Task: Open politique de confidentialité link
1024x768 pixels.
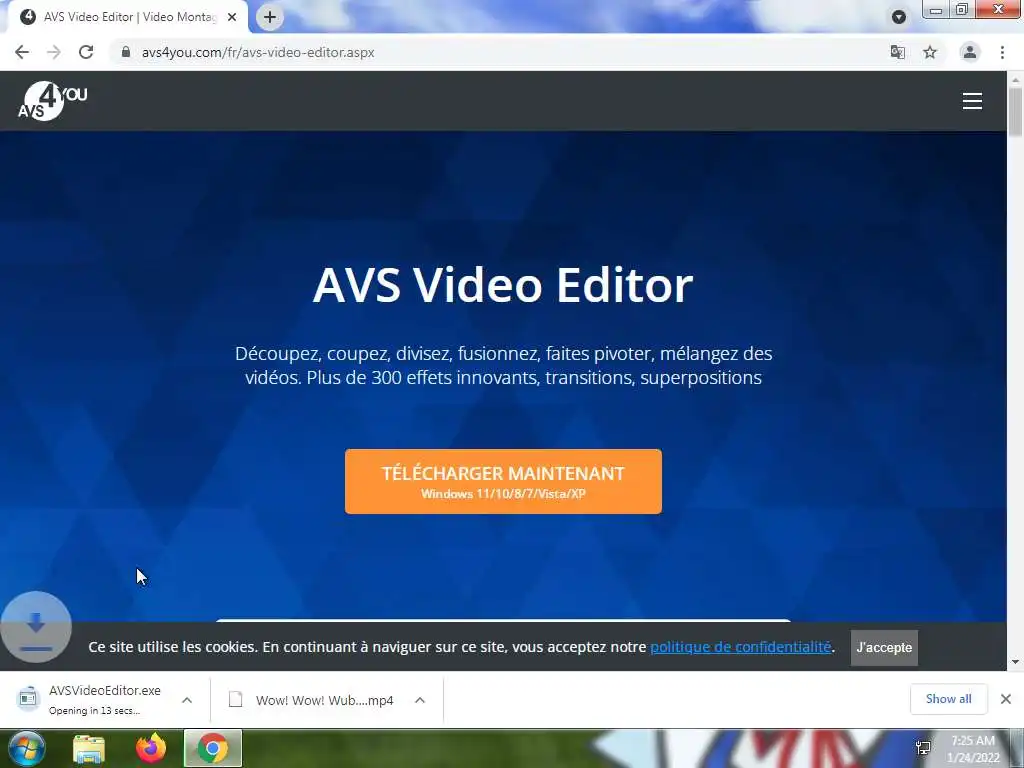Action: coord(741,647)
